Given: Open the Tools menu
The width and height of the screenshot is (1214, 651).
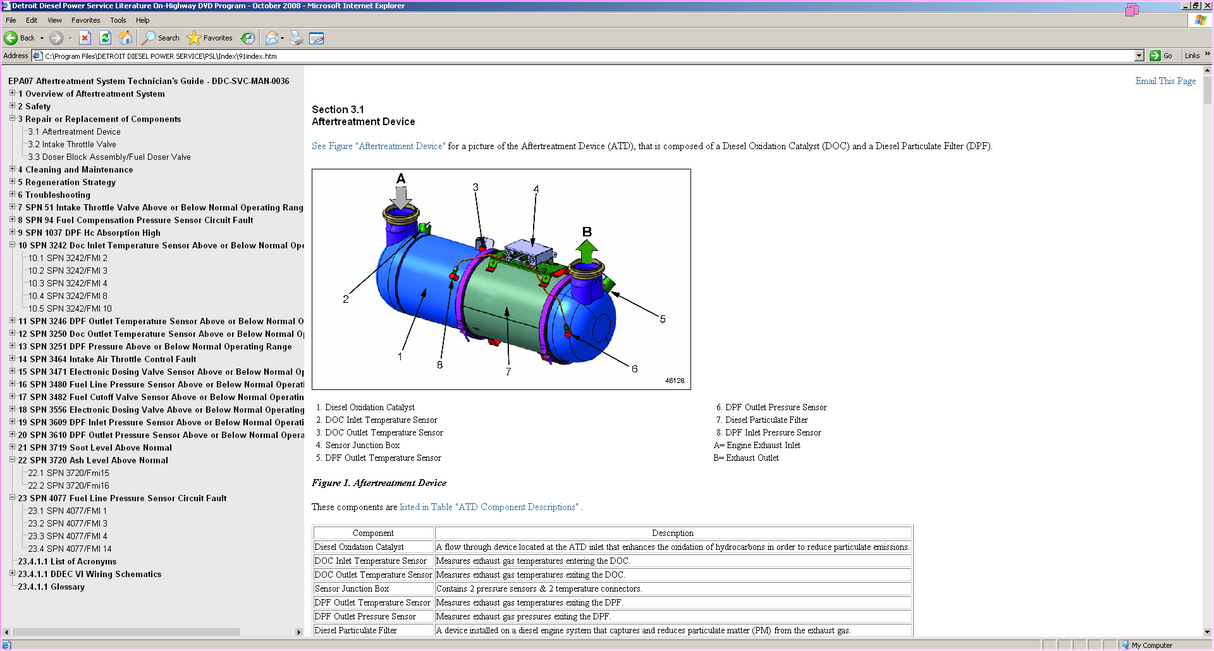Looking at the screenshot, I should [x=118, y=19].
